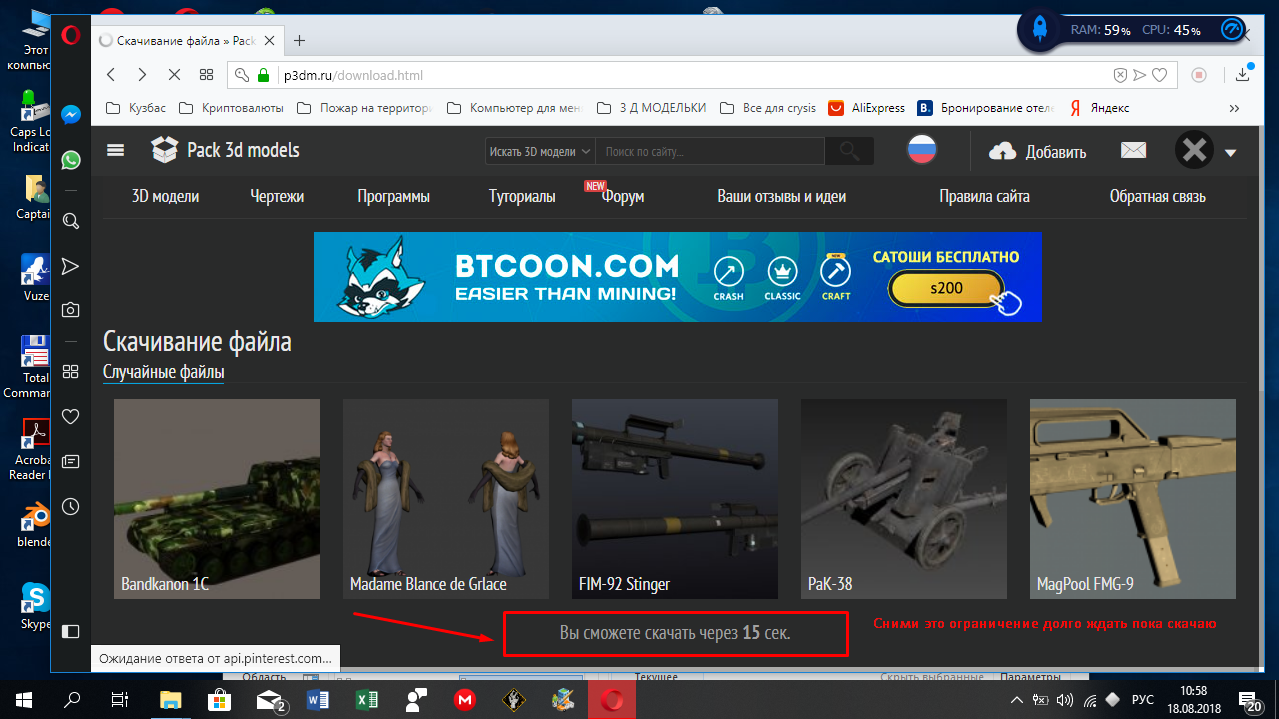Open Обратная связь page
This screenshot has width=1279, height=719.
[x=1158, y=197]
